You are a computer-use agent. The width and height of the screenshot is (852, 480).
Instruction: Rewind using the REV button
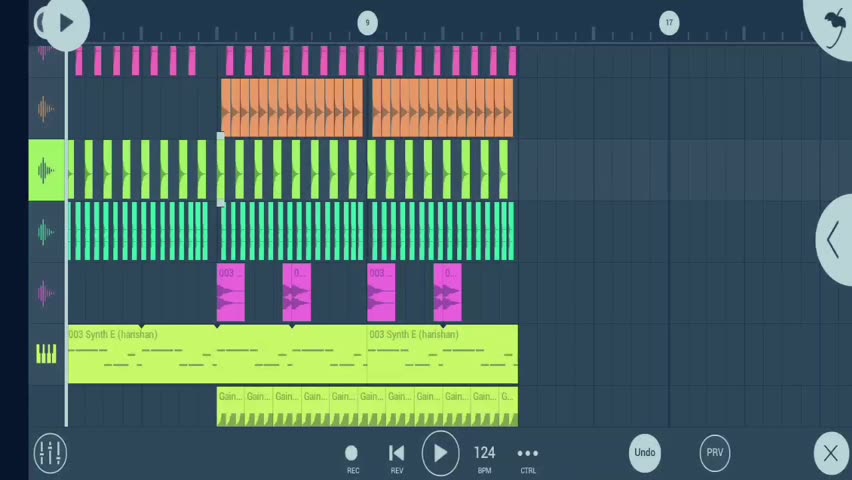397,458
